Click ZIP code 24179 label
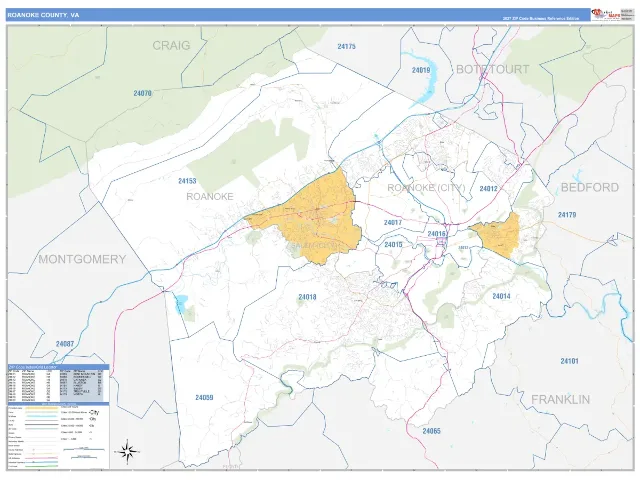 [567, 215]
